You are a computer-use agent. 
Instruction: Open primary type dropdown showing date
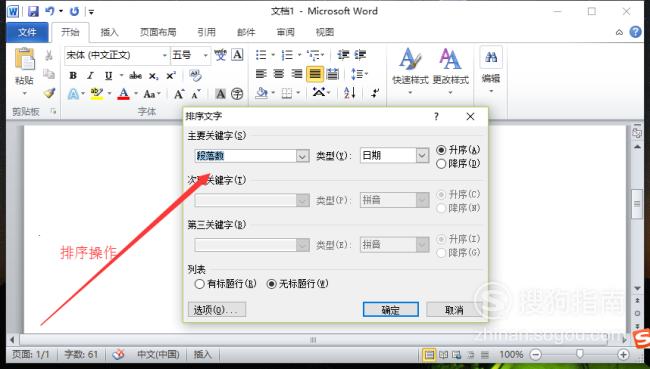click(422, 155)
